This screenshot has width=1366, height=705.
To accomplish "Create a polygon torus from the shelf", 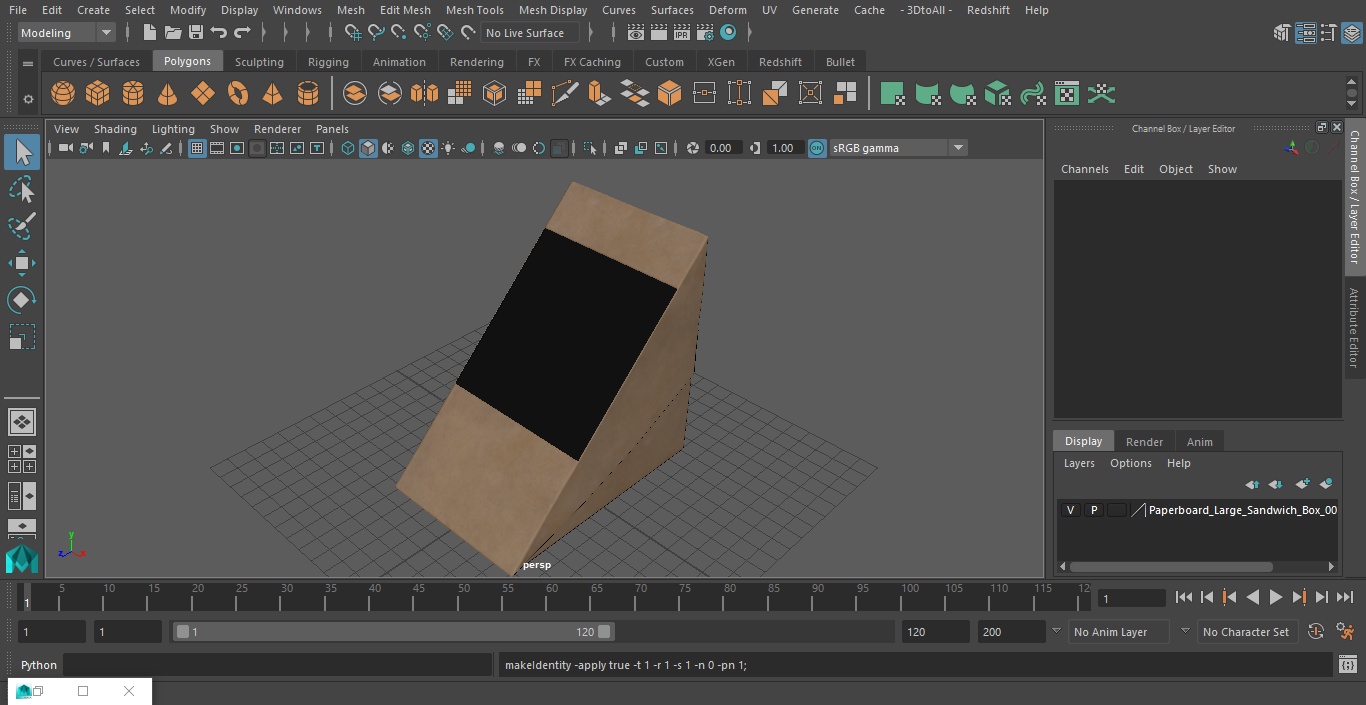I will coord(238,94).
